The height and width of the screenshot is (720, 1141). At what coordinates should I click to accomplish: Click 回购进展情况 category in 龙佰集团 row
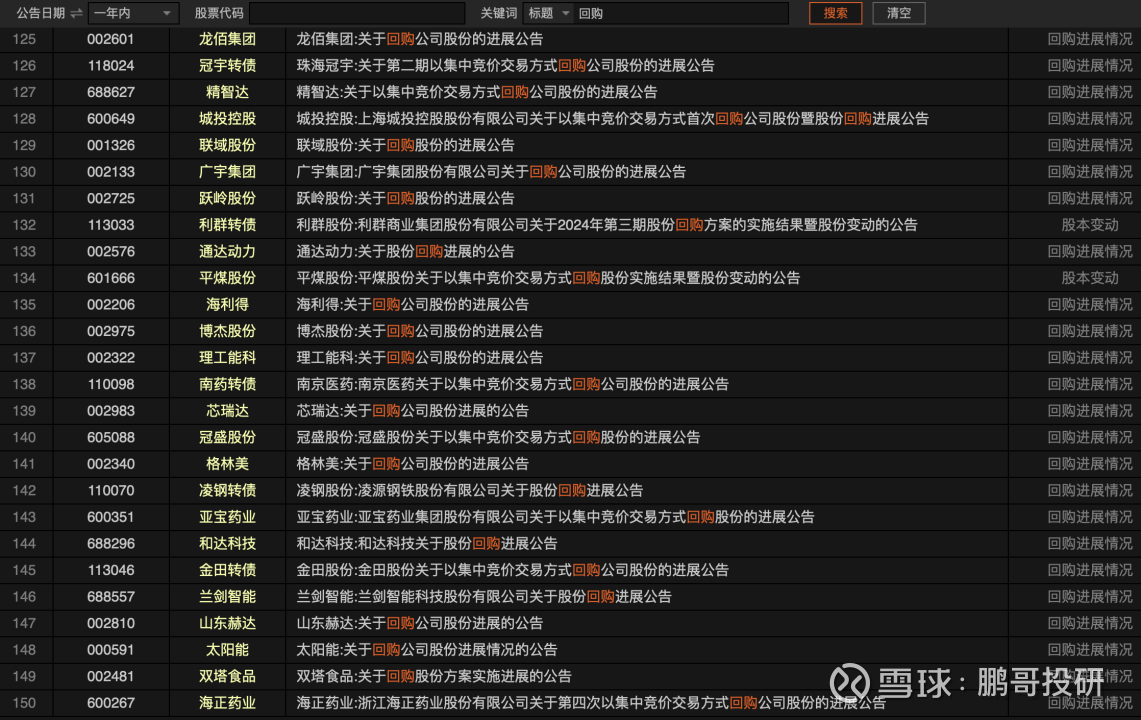pyautogui.click(x=1089, y=39)
